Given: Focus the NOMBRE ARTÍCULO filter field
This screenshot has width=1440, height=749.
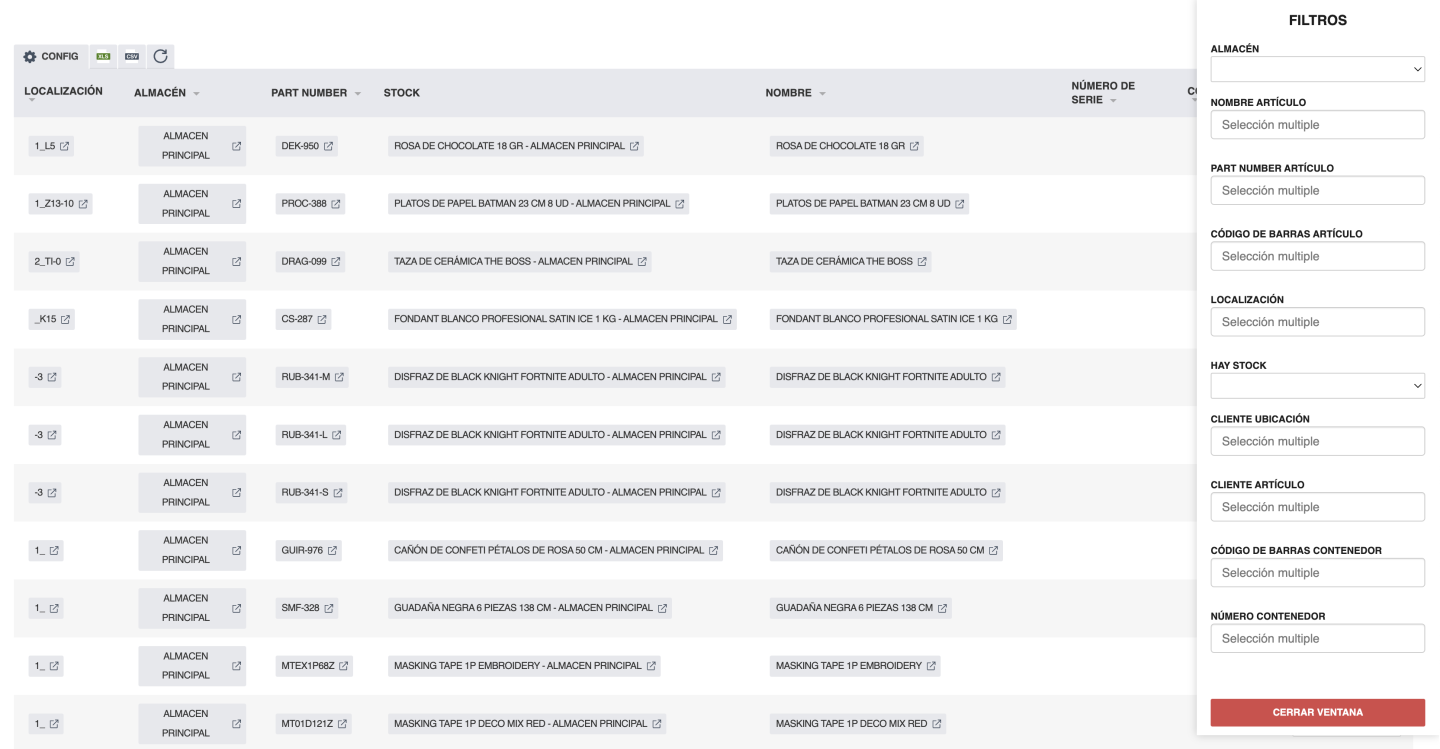Looking at the screenshot, I should [1317, 125].
